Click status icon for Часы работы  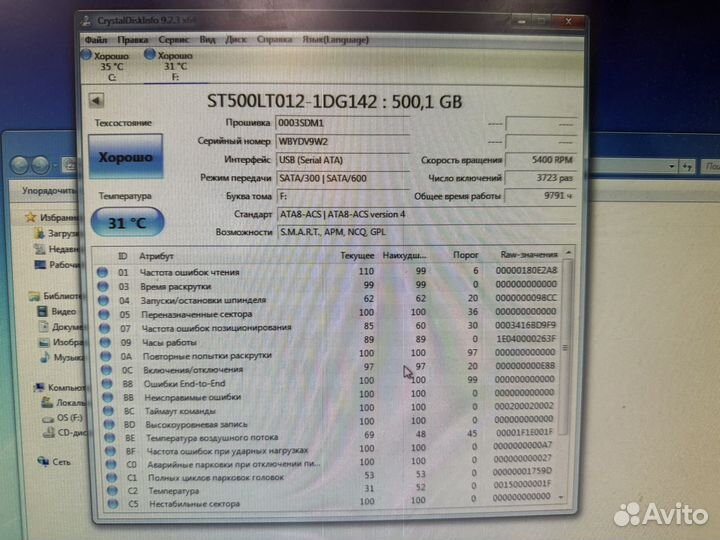click(105, 342)
